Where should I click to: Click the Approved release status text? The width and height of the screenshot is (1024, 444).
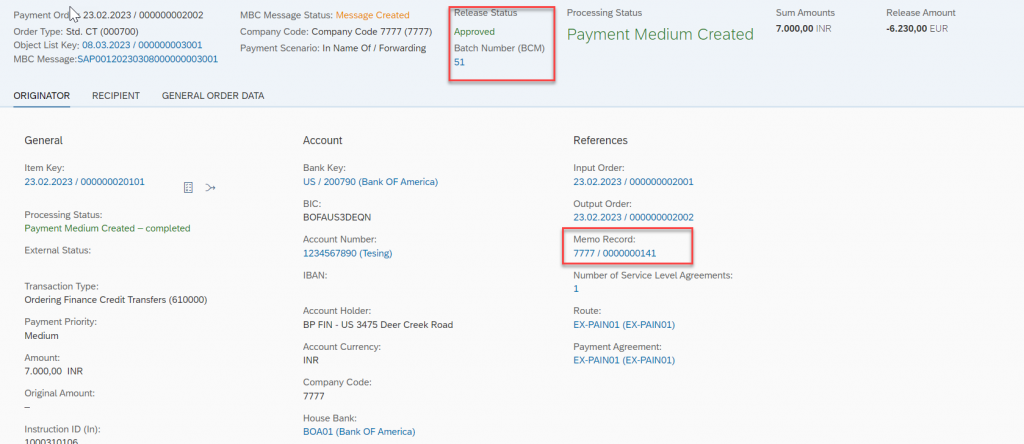[475, 31]
